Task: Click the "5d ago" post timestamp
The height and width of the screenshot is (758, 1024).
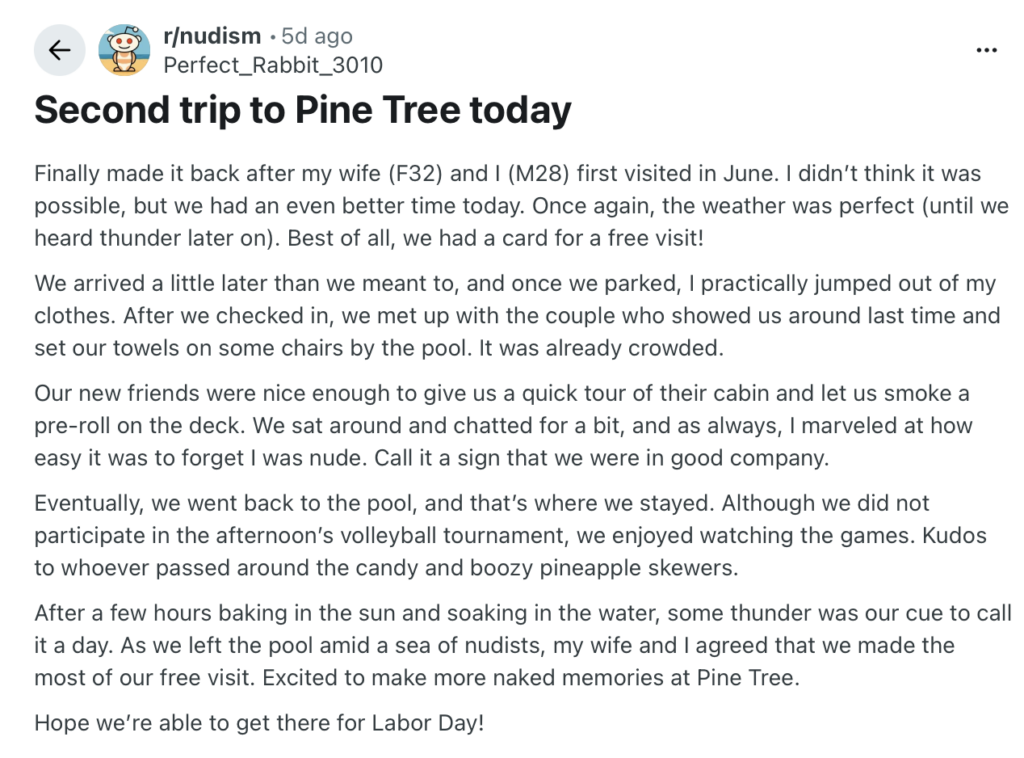Action: (317, 36)
